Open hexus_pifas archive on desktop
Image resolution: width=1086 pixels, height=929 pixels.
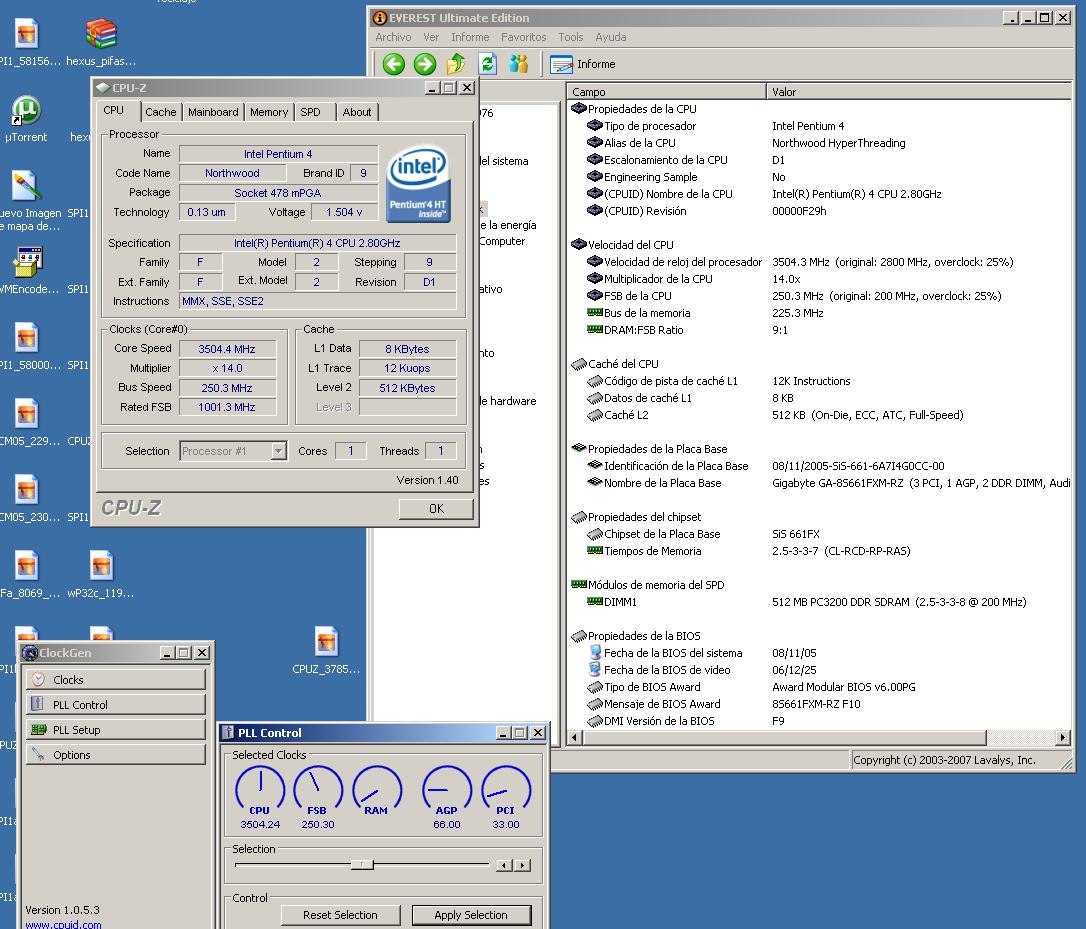coord(101,42)
